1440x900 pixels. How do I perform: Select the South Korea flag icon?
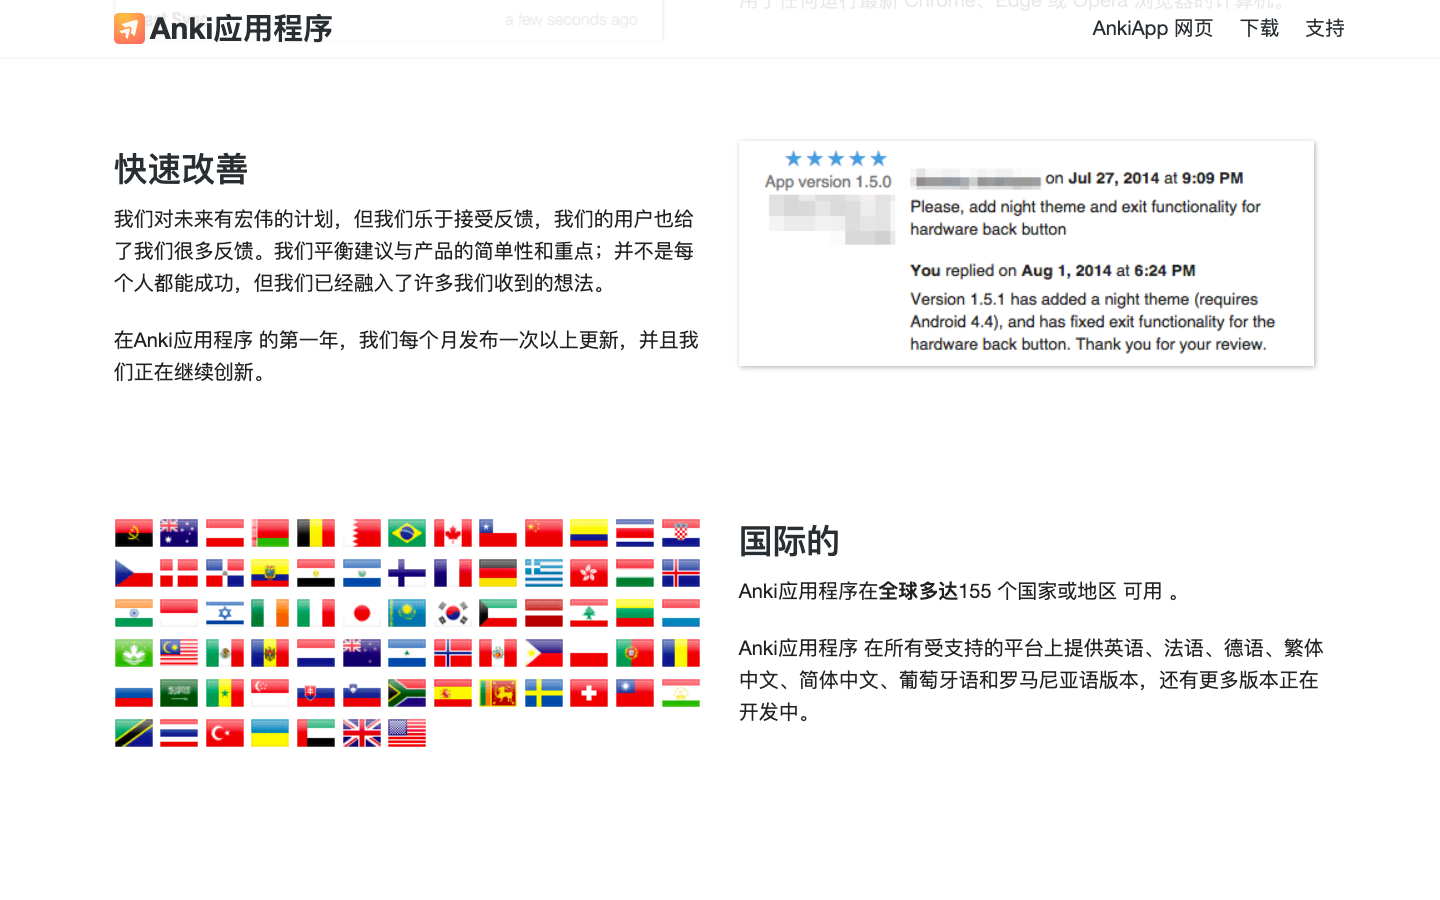(452, 612)
